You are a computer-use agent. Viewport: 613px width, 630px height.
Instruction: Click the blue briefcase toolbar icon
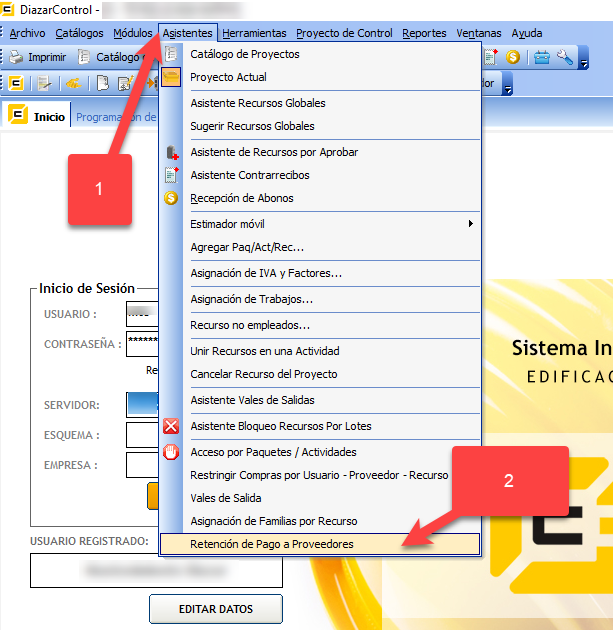tap(541, 57)
